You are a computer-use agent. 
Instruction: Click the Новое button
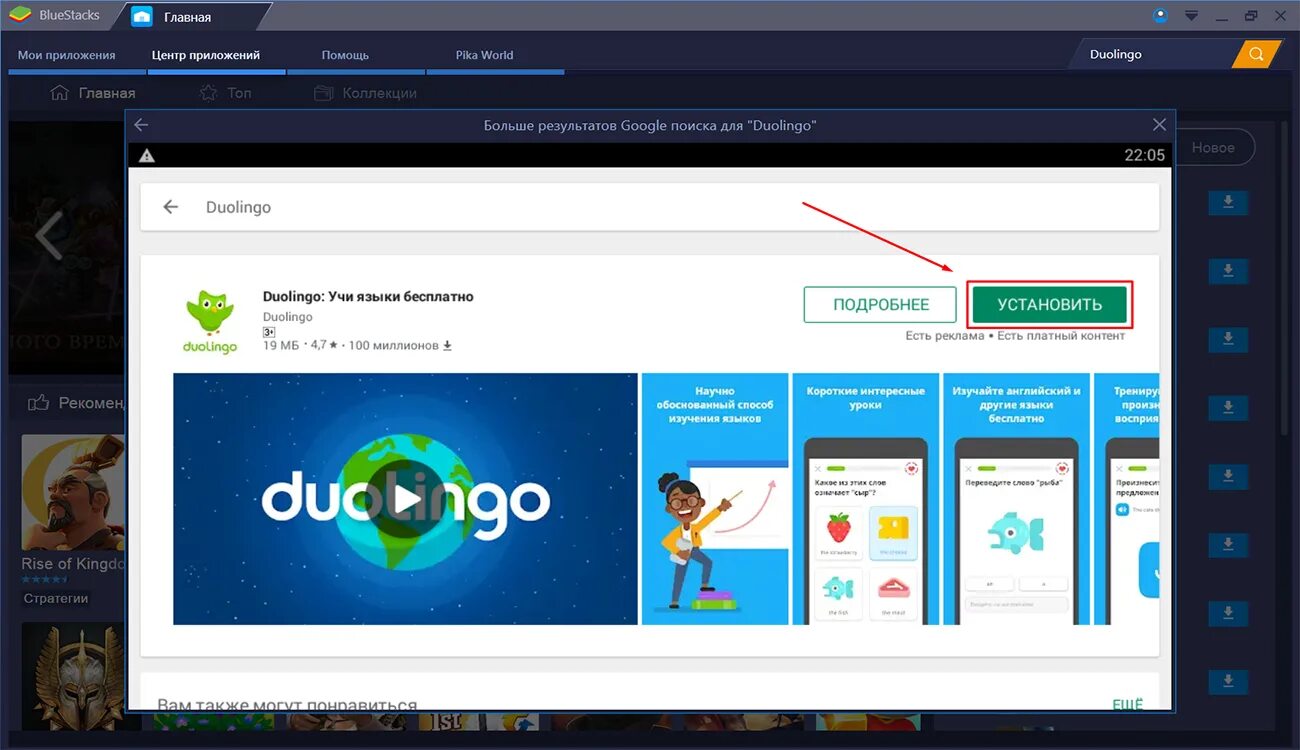1213,147
